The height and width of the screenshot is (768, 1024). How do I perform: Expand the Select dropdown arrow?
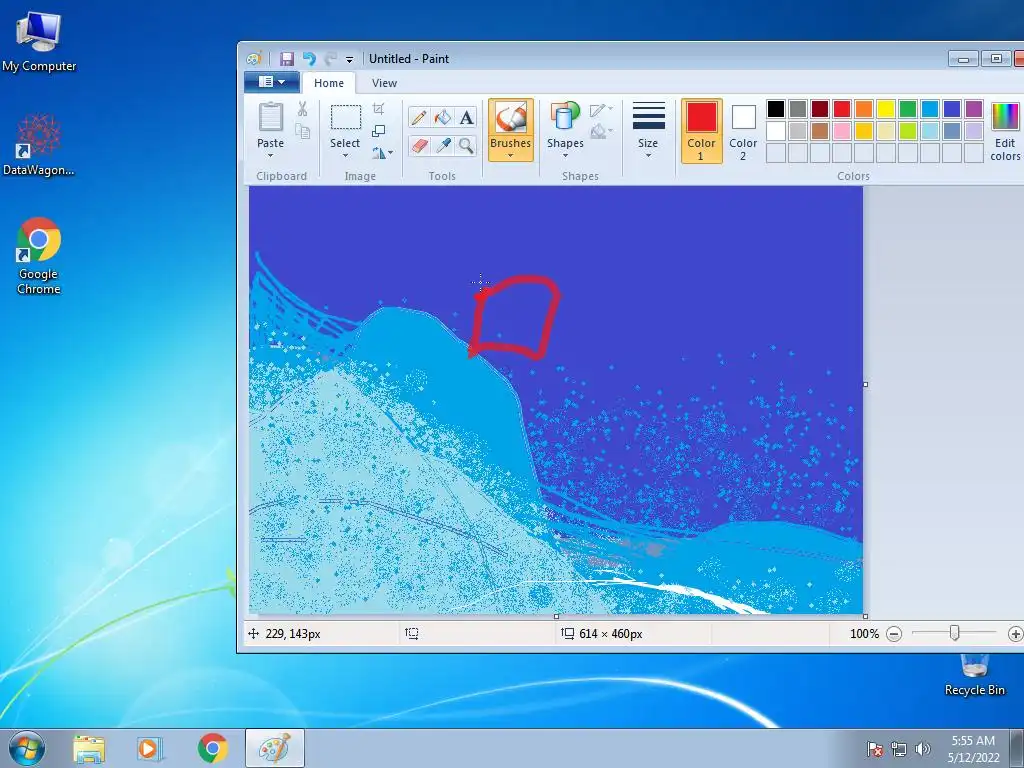click(345, 155)
